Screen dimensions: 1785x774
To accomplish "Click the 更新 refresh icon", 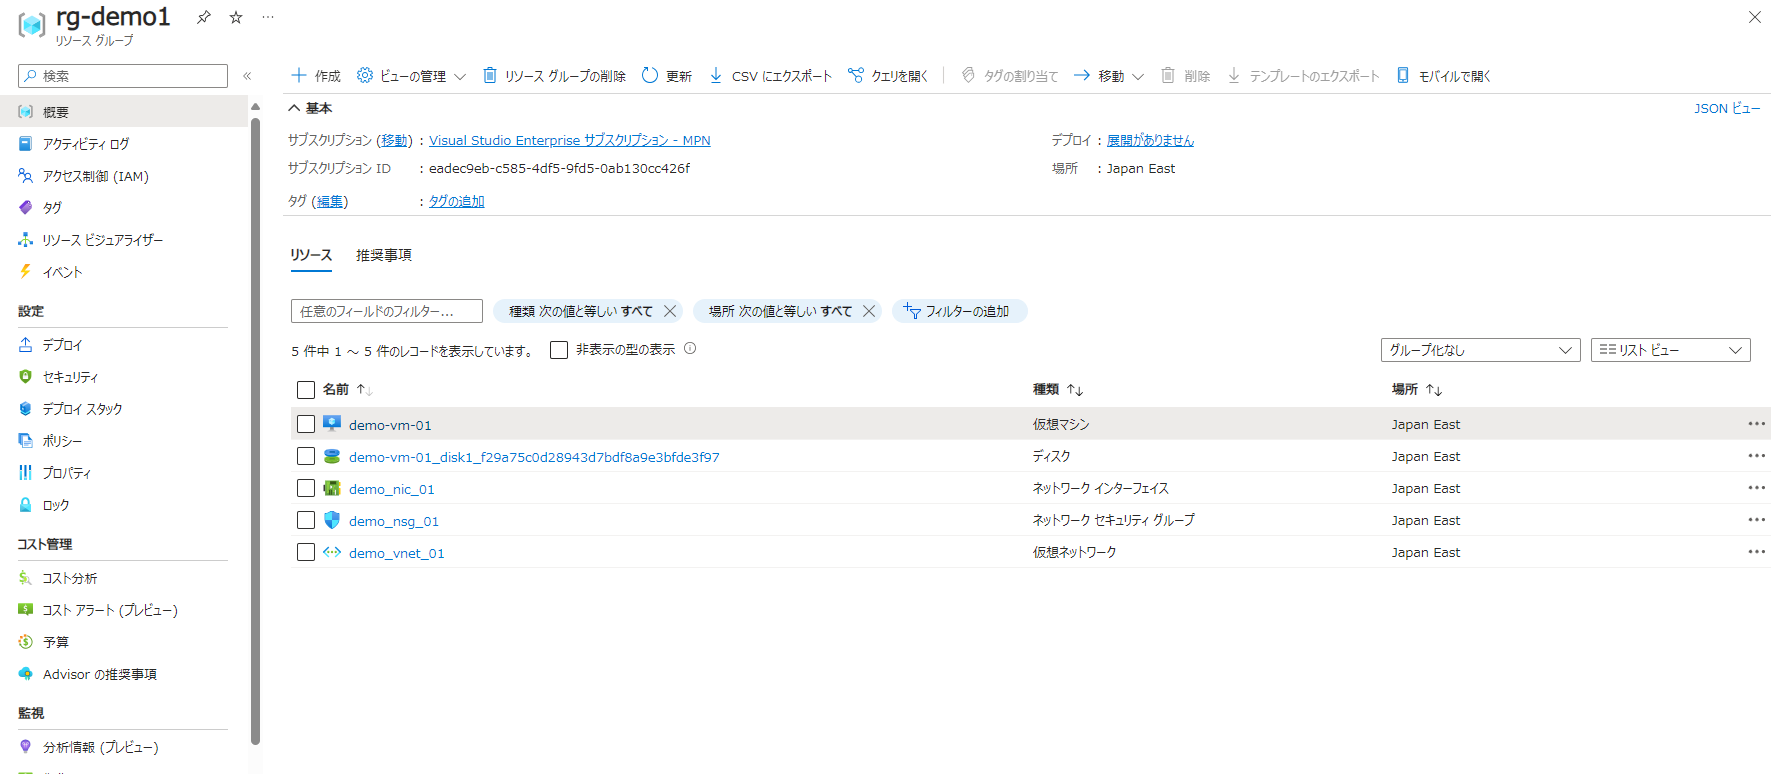I will [650, 75].
